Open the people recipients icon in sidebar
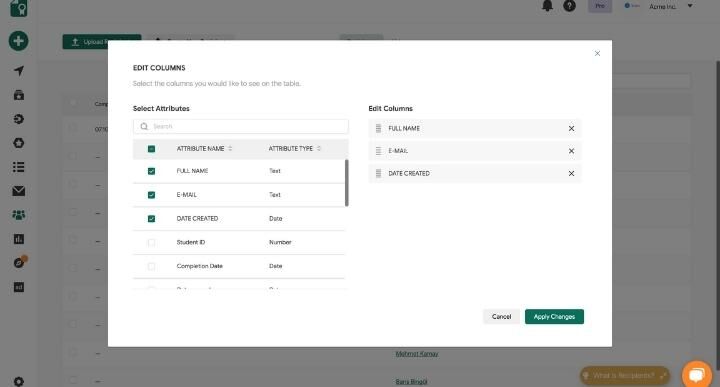 18,215
